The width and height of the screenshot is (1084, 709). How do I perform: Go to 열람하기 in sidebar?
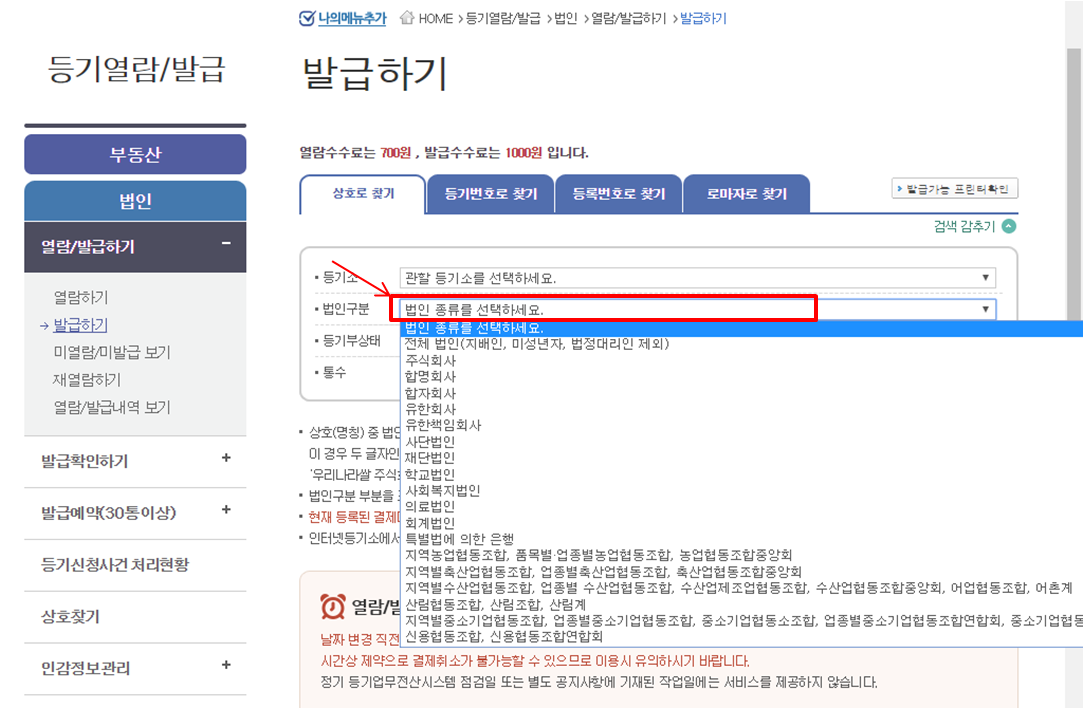[81, 297]
